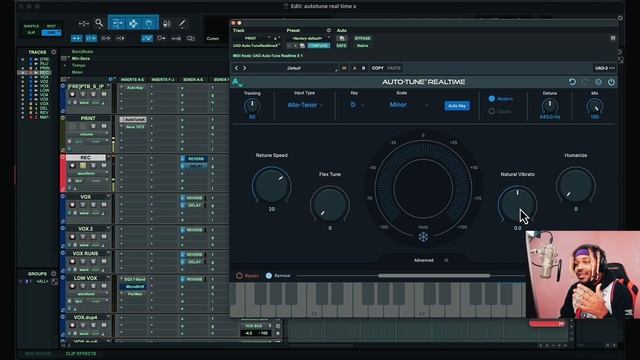The height and width of the screenshot is (360, 640).
Task: Click the PASTE button
Action: click(x=394, y=68)
